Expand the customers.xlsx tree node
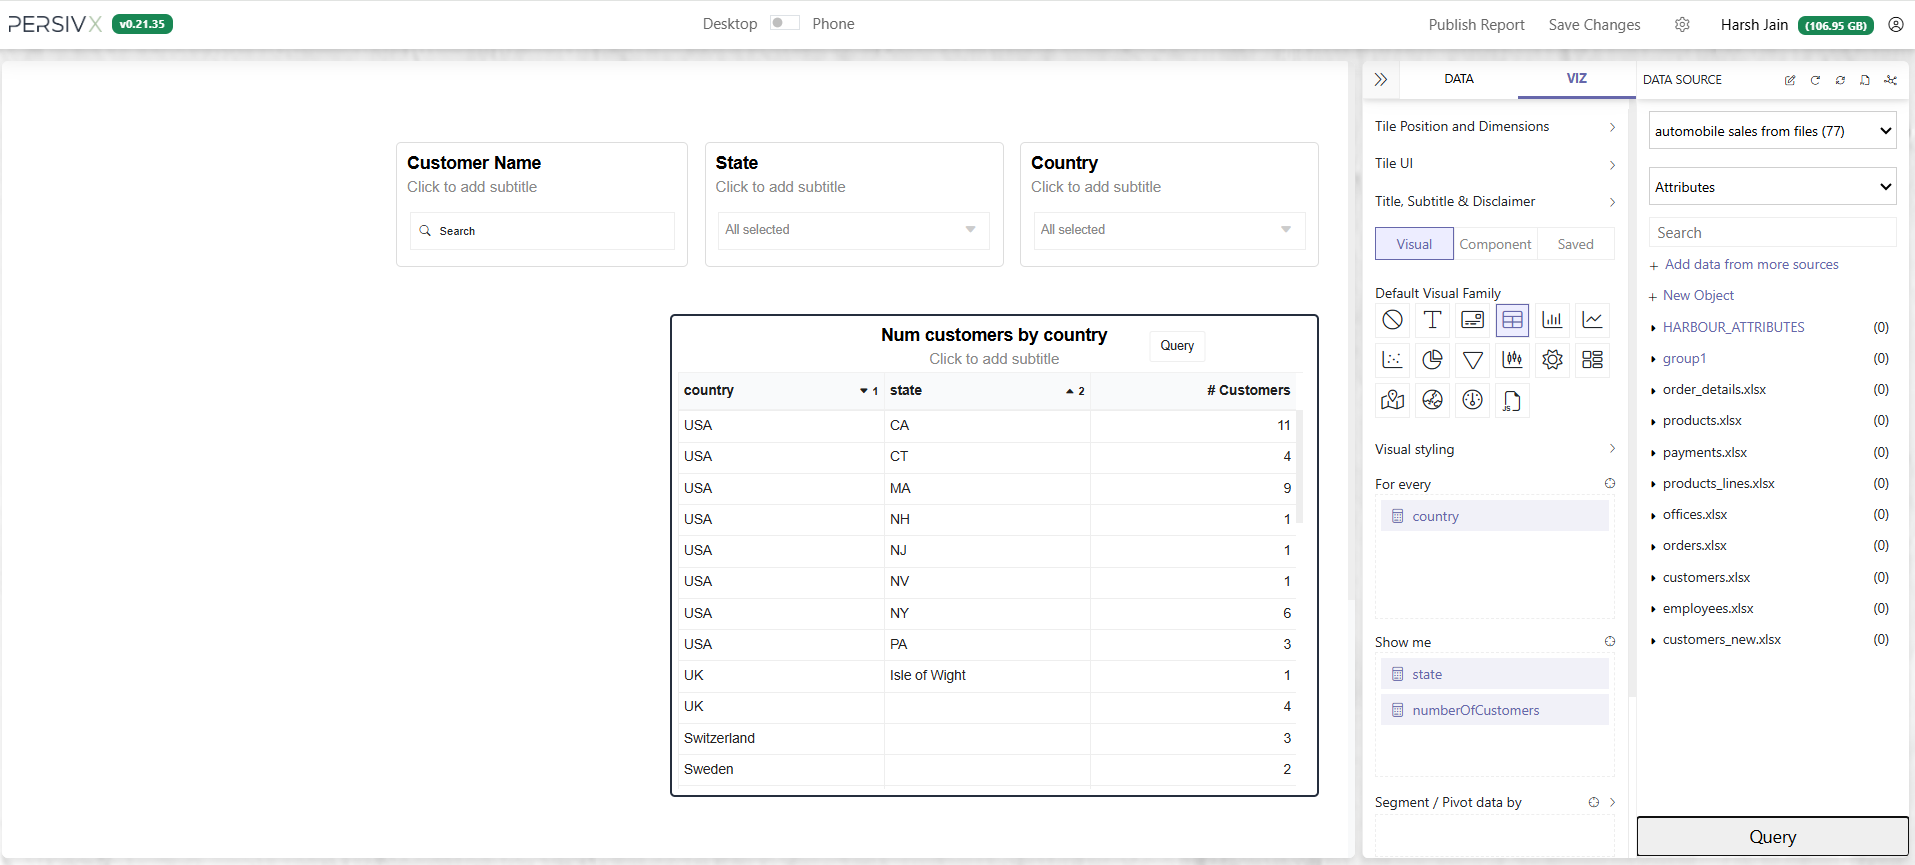 [x=1653, y=578]
